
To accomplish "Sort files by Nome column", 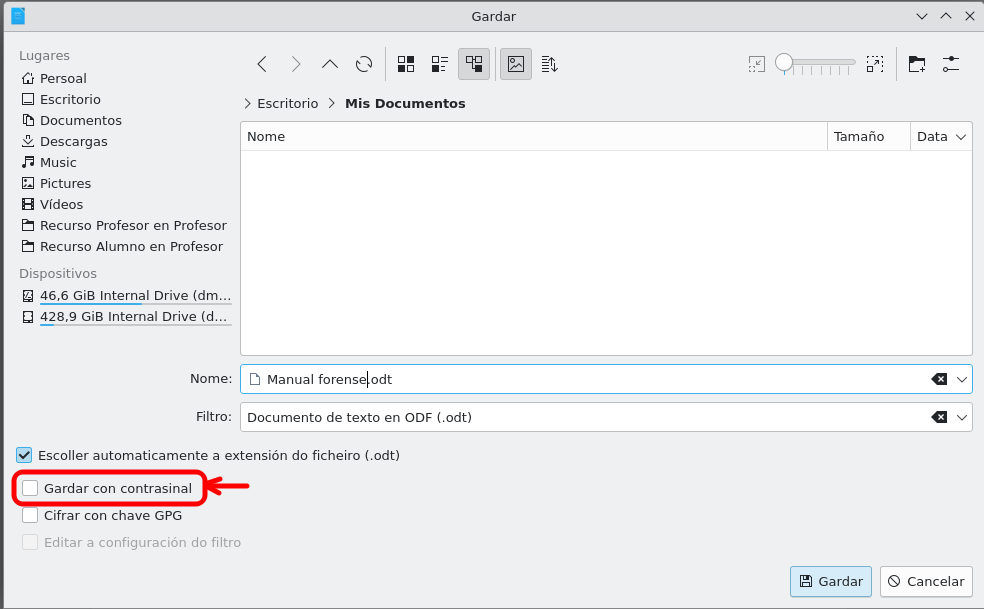I will [533, 136].
